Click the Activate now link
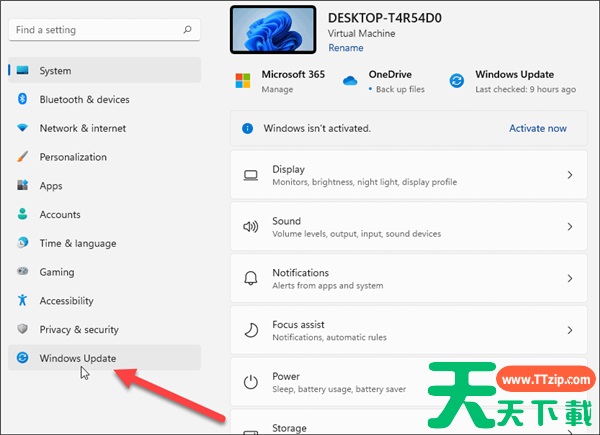 [x=538, y=128]
